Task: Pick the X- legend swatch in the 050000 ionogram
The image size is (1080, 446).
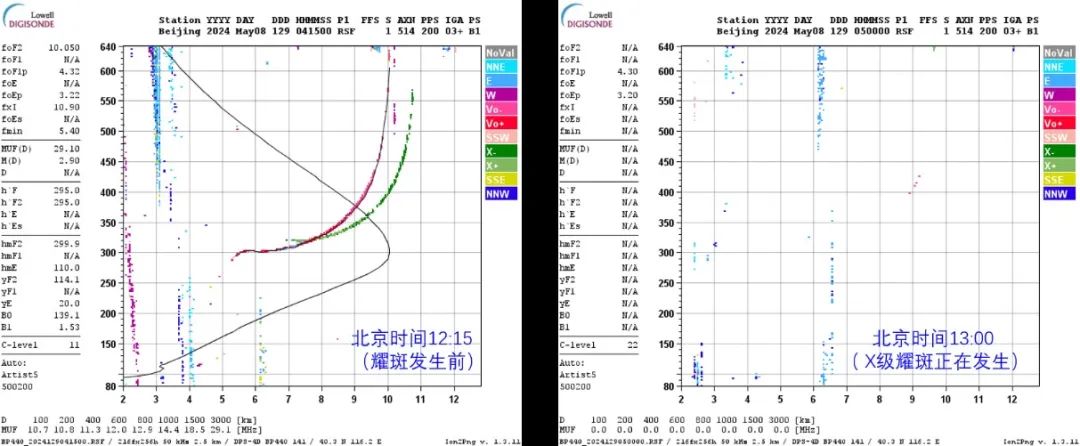Action: click(1059, 151)
